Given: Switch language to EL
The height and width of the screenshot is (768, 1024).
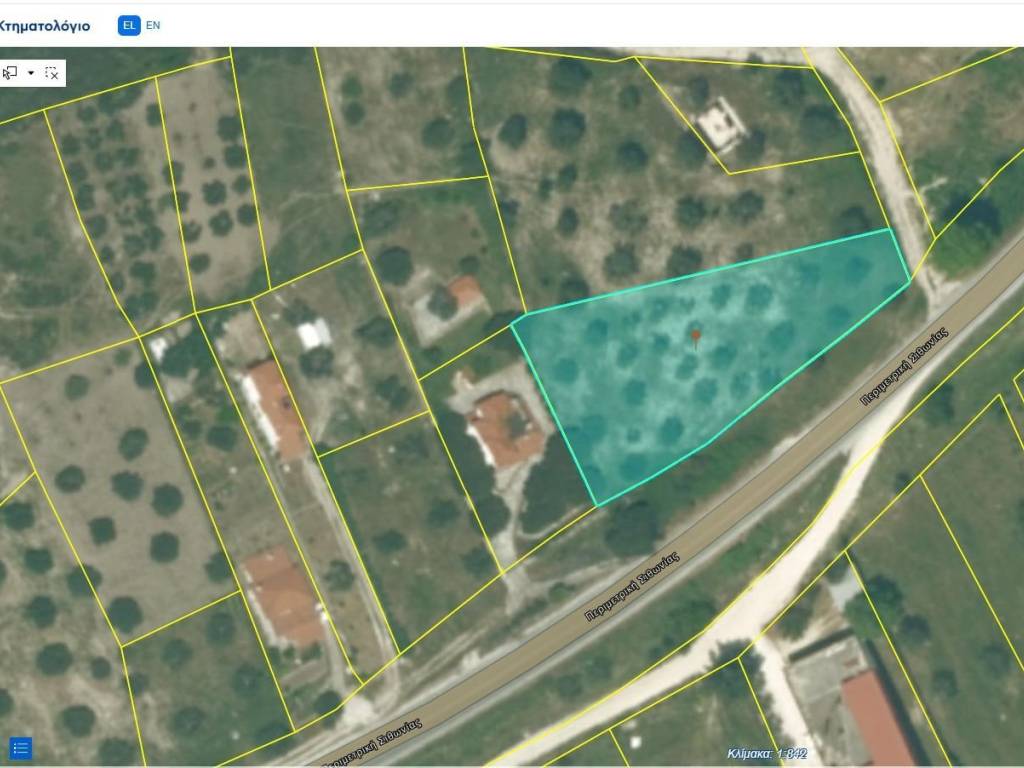Looking at the screenshot, I should click(x=128, y=25).
